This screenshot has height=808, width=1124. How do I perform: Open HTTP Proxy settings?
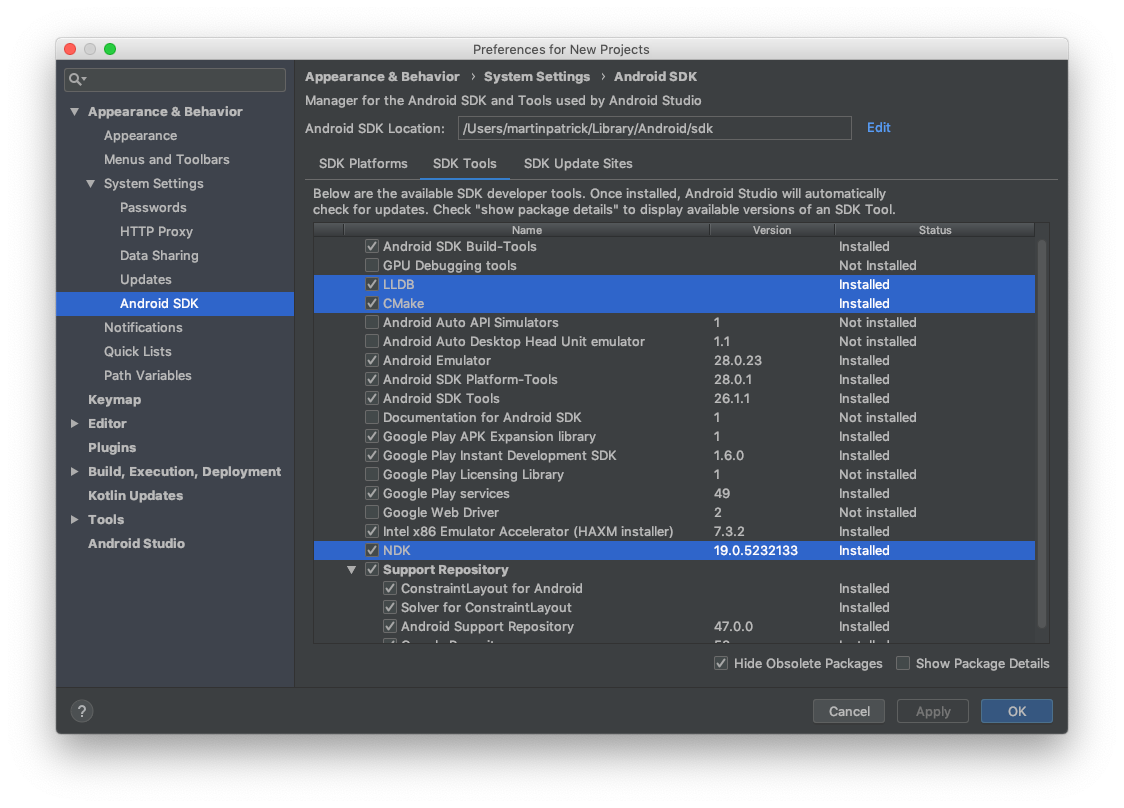pyautogui.click(x=156, y=232)
